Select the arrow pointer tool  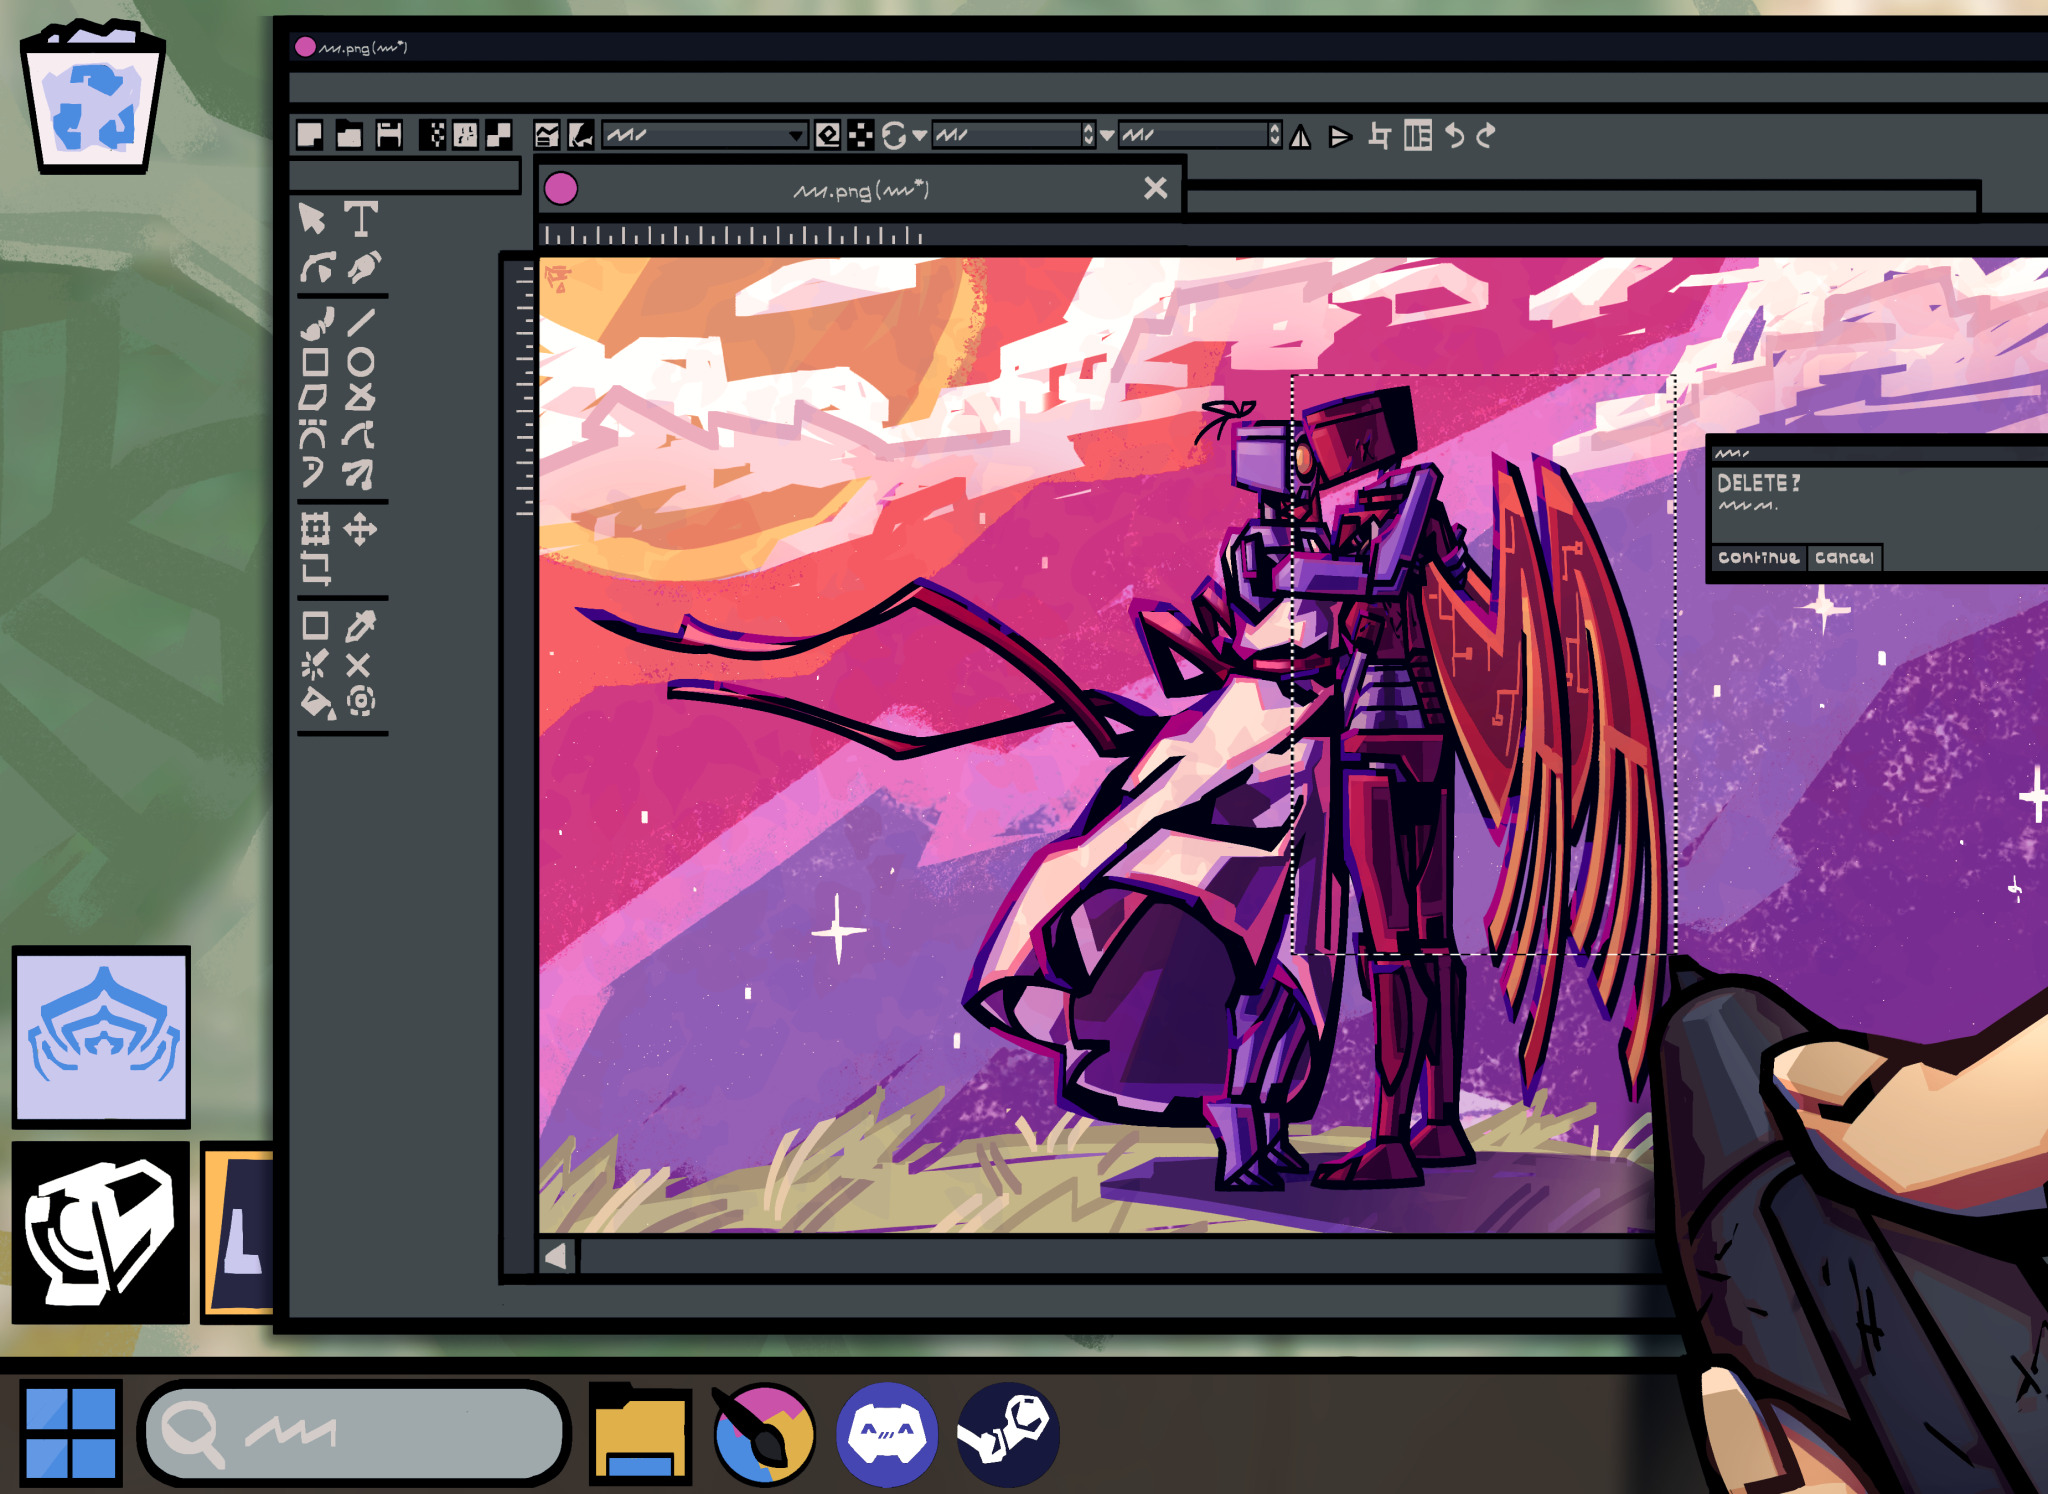pyautogui.click(x=312, y=218)
